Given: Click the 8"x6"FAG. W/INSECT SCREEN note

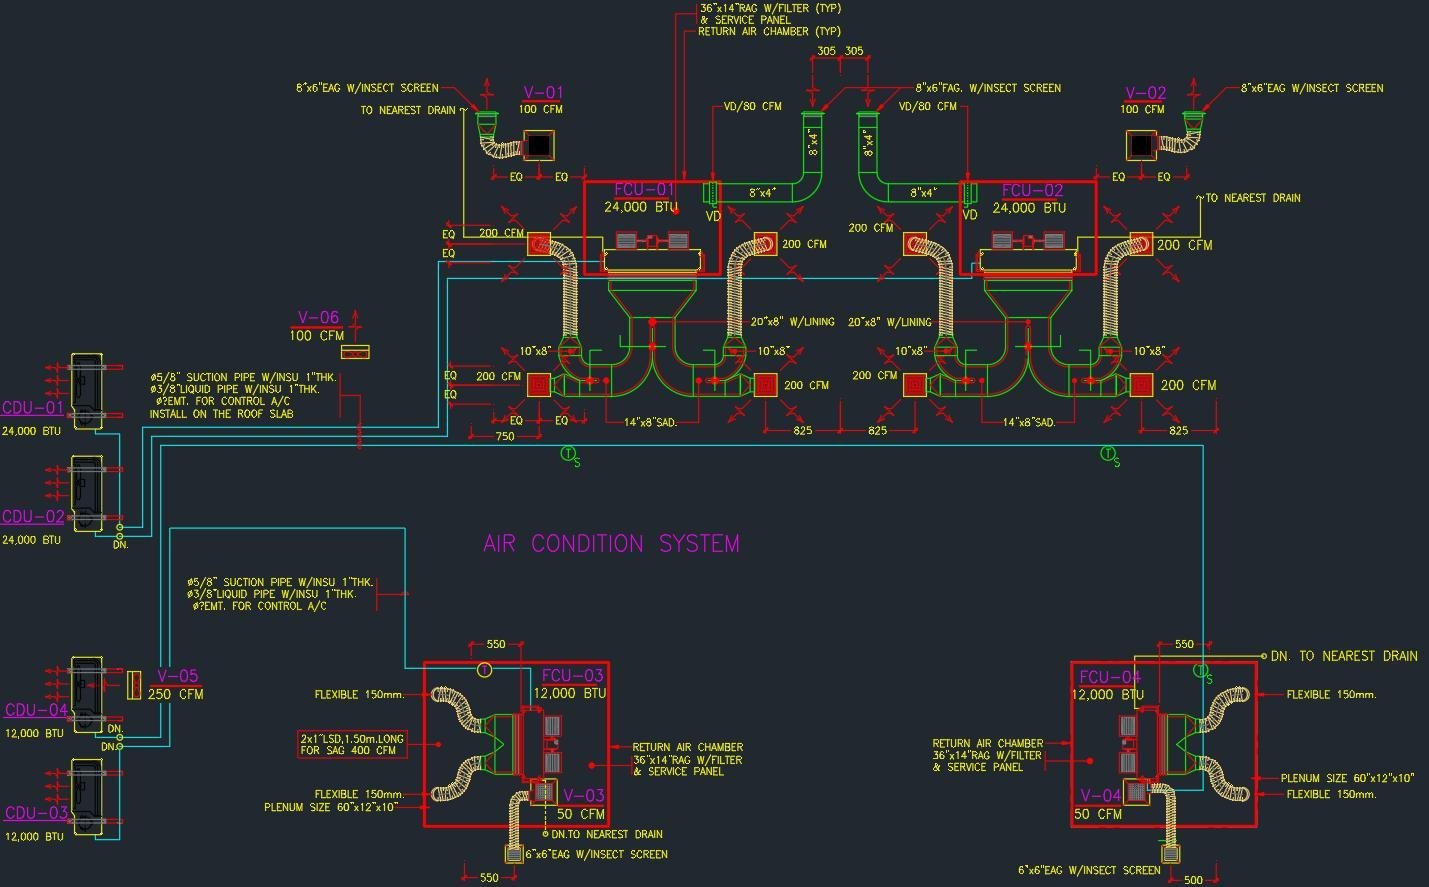Looking at the screenshot, I should (988, 88).
